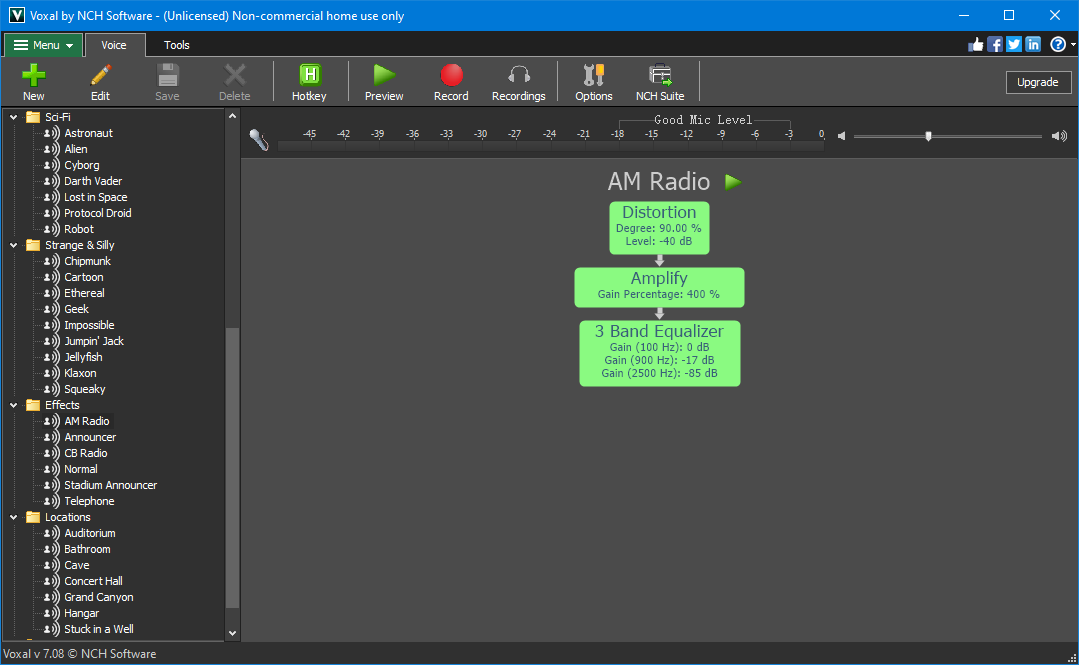Collapse the Effects category
The height and width of the screenshot is (665, 1079).
point(13,405)
